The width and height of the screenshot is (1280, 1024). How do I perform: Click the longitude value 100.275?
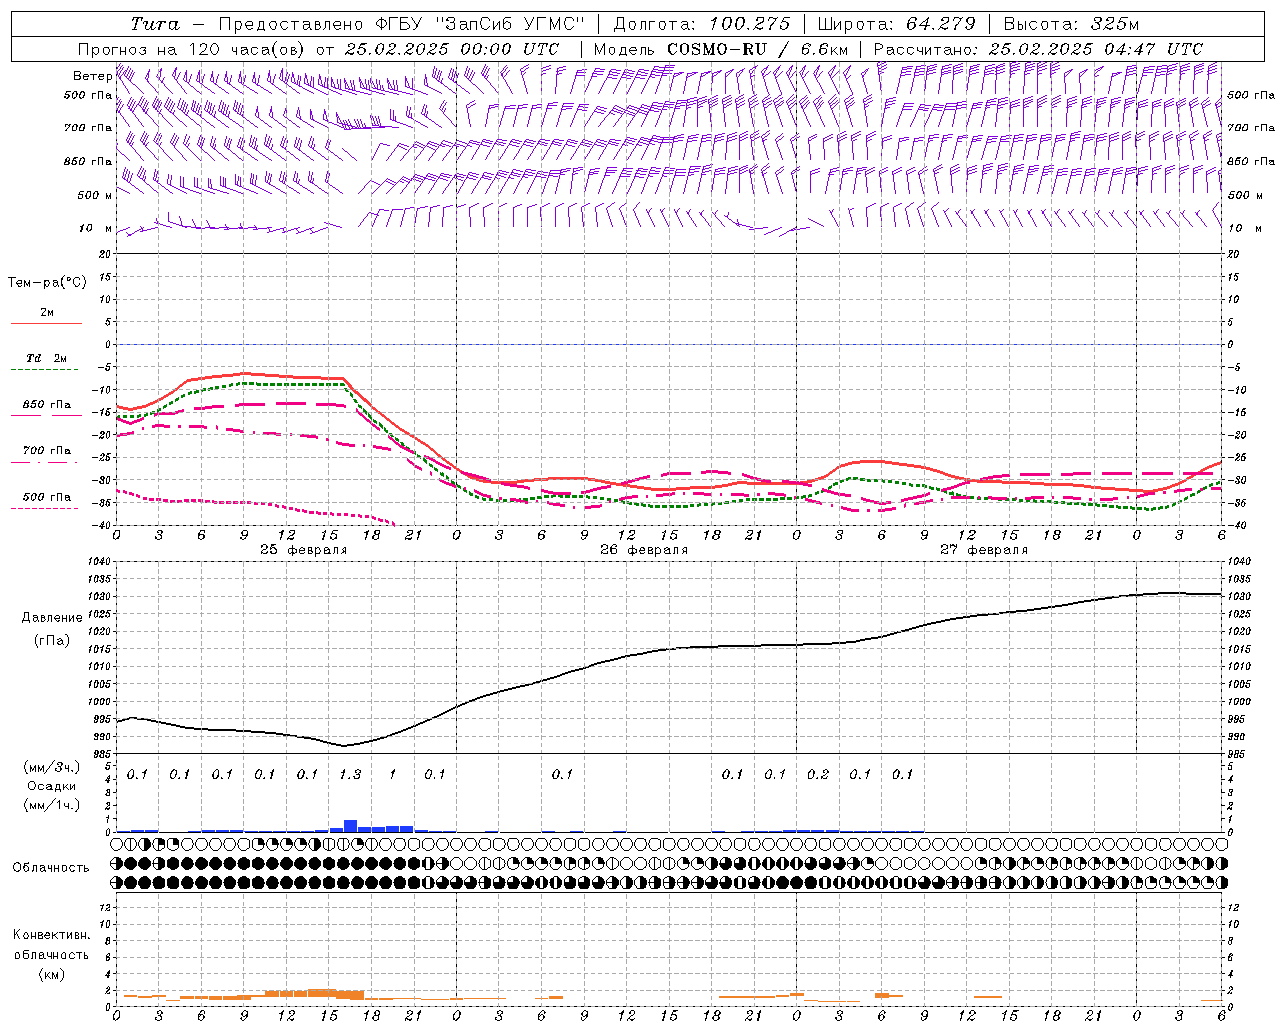(x=750, y=24)
